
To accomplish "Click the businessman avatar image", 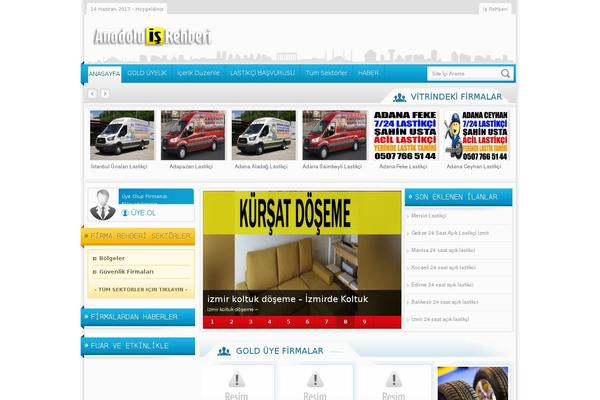I will coord(103,205).
